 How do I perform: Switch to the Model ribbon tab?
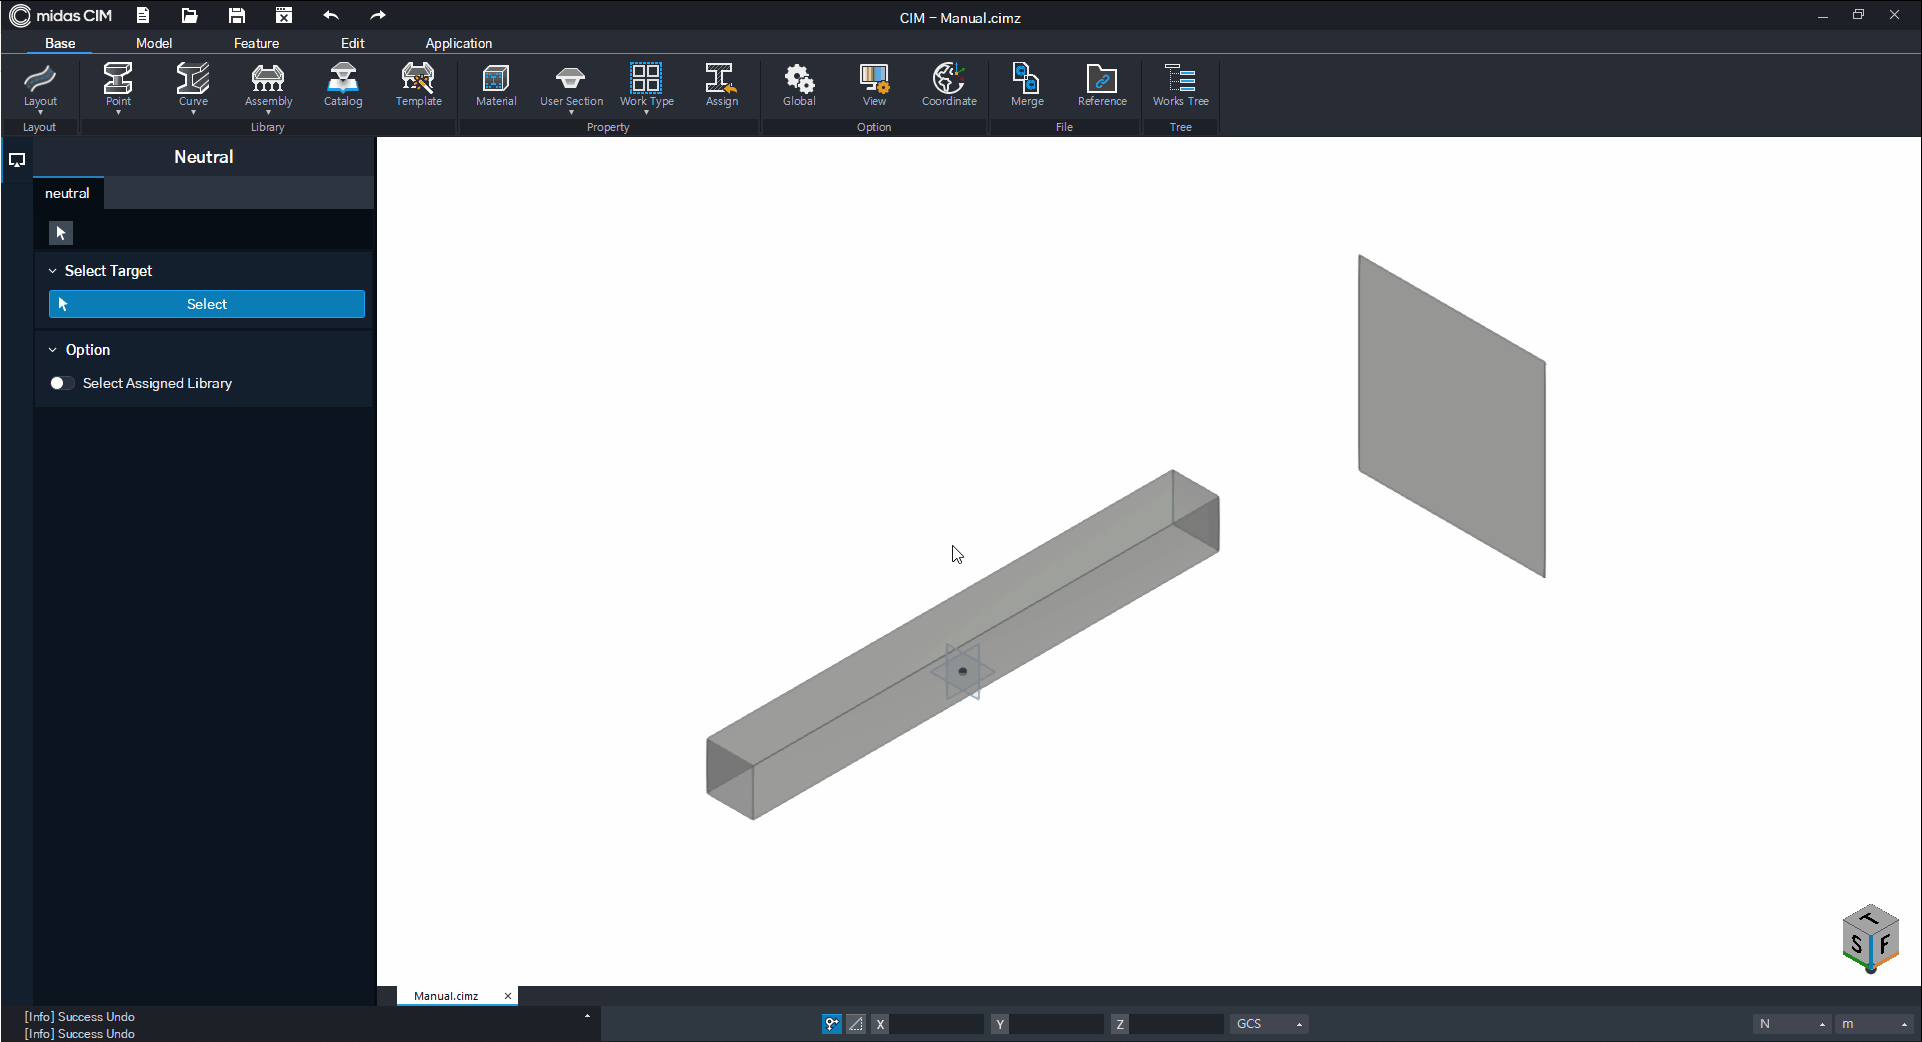point(154,43)
